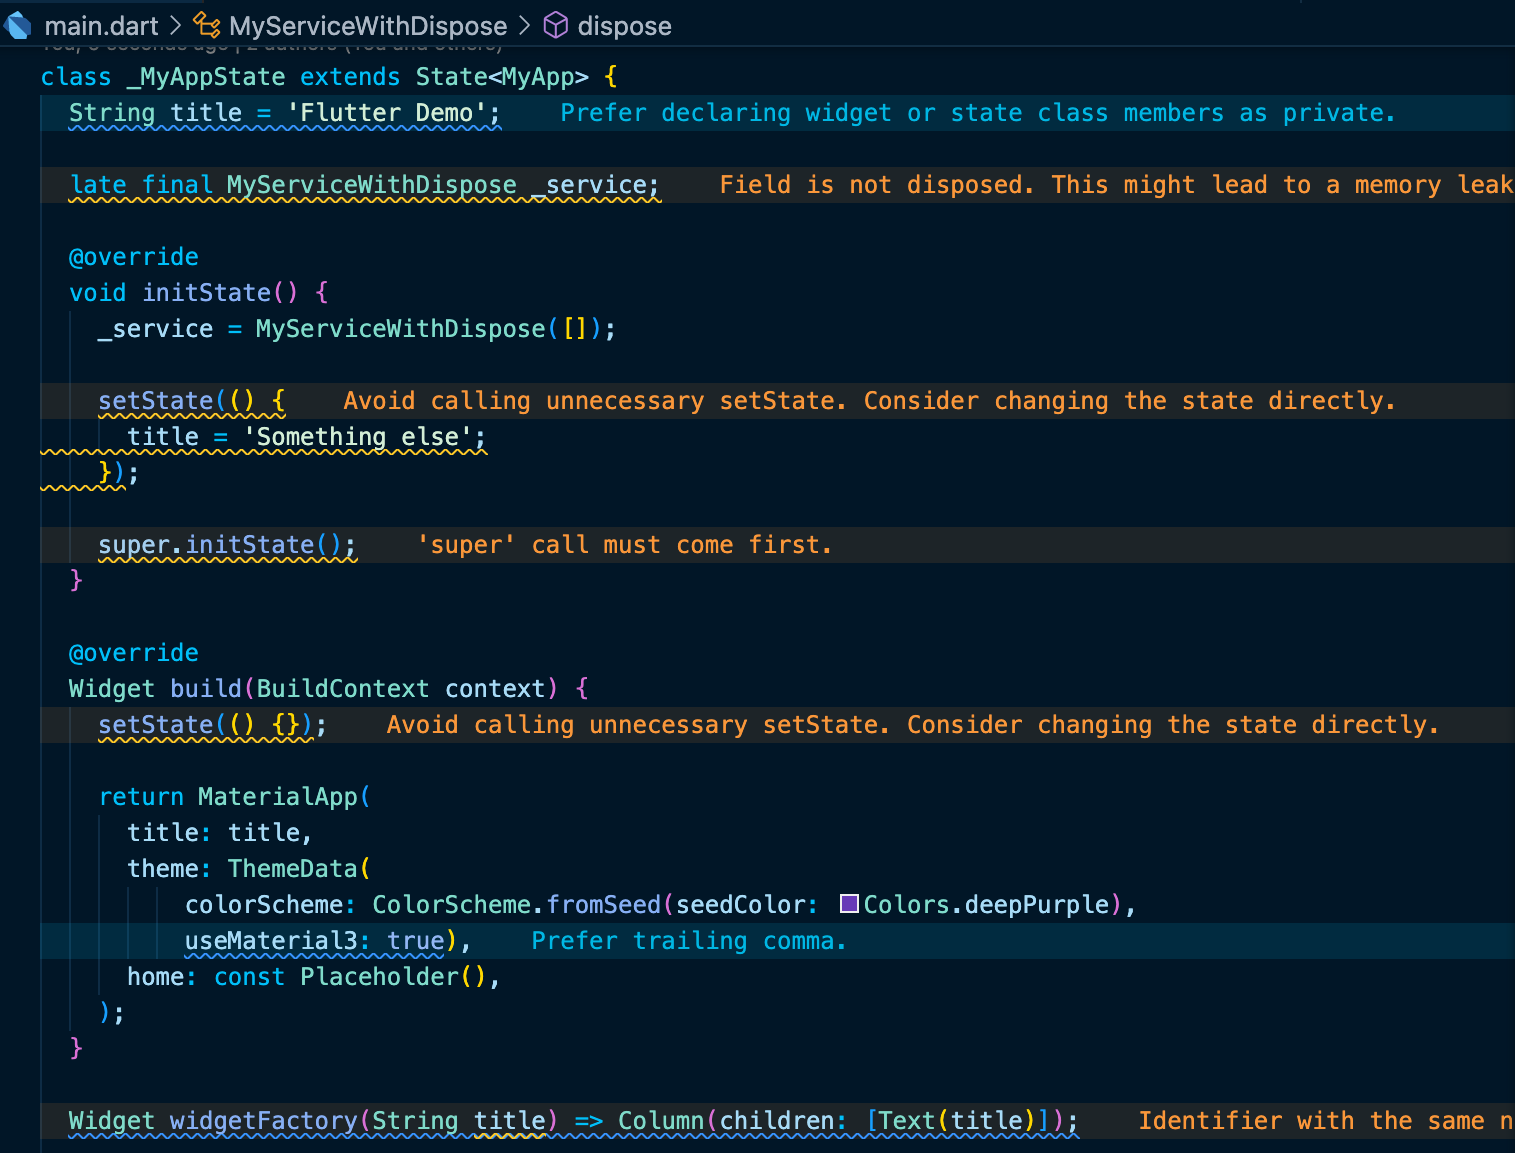This screenshot has height=1153, width=1515.
Task: Click the useMaterial3 parameter
Action: coord(270,941)
